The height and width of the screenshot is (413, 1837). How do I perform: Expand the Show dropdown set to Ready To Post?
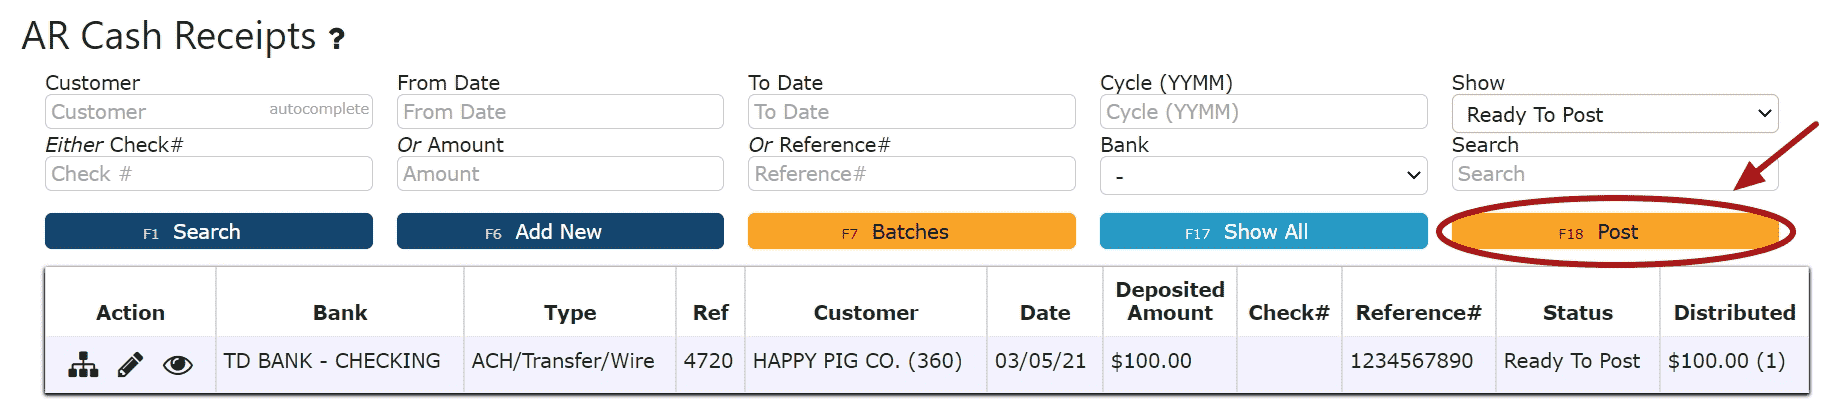click(1615, 113)
